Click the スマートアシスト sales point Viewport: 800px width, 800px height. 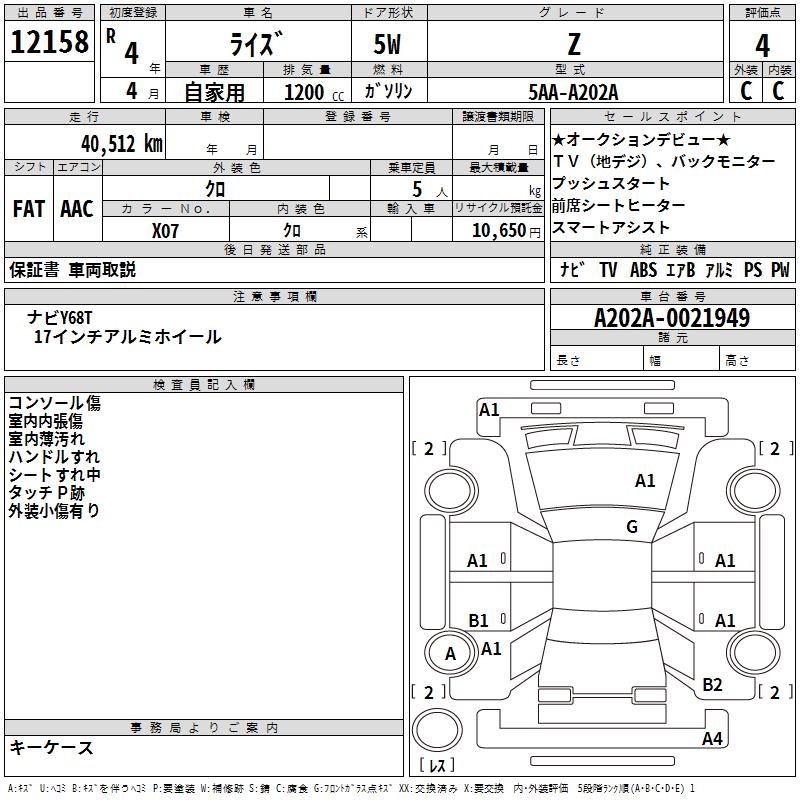[611, 227]
